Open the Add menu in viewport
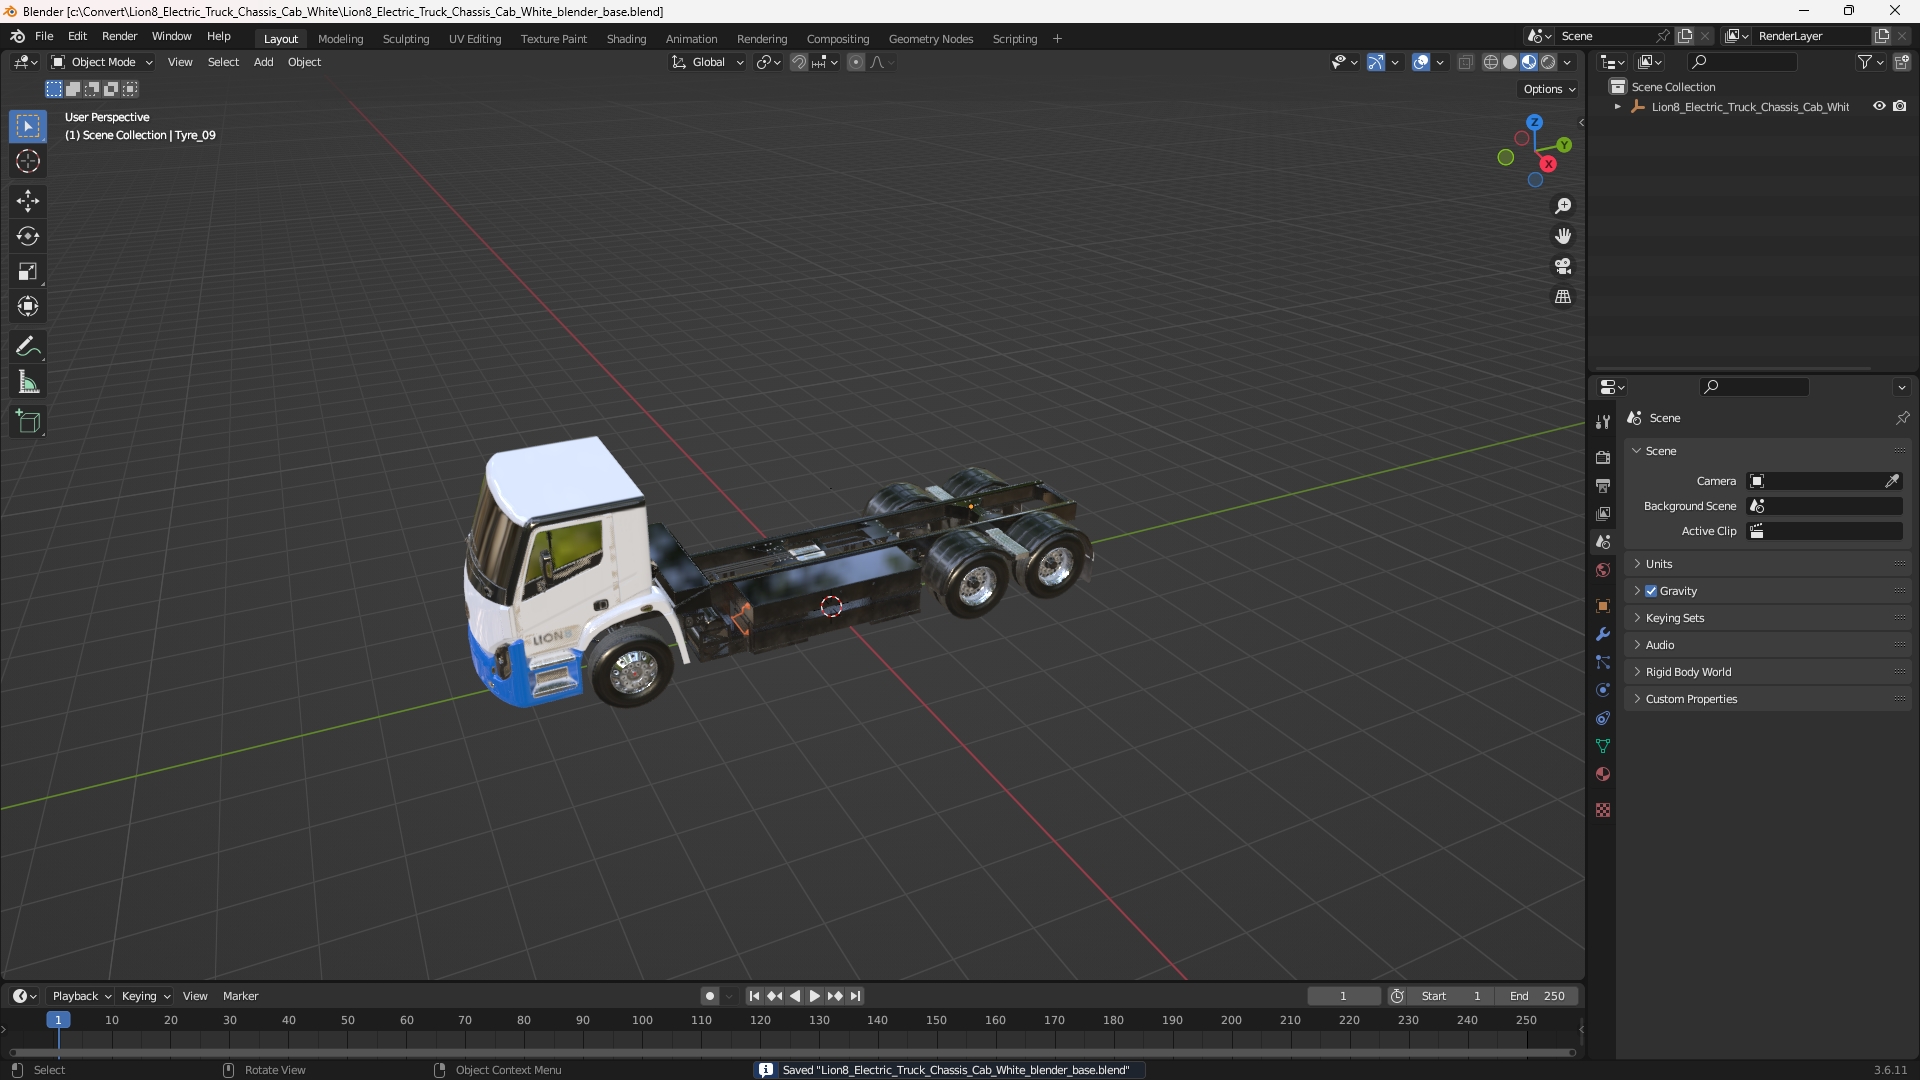The height and width of the screenshot is (1080, 1920). (x=263, y=62)
